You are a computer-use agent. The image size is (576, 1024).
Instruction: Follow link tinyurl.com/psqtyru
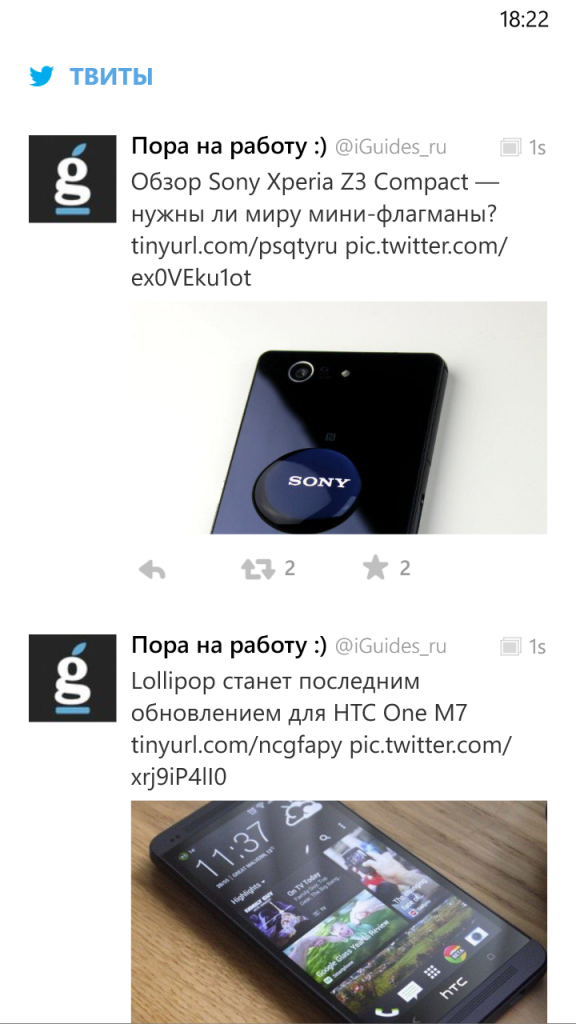[x=234, y=248]
